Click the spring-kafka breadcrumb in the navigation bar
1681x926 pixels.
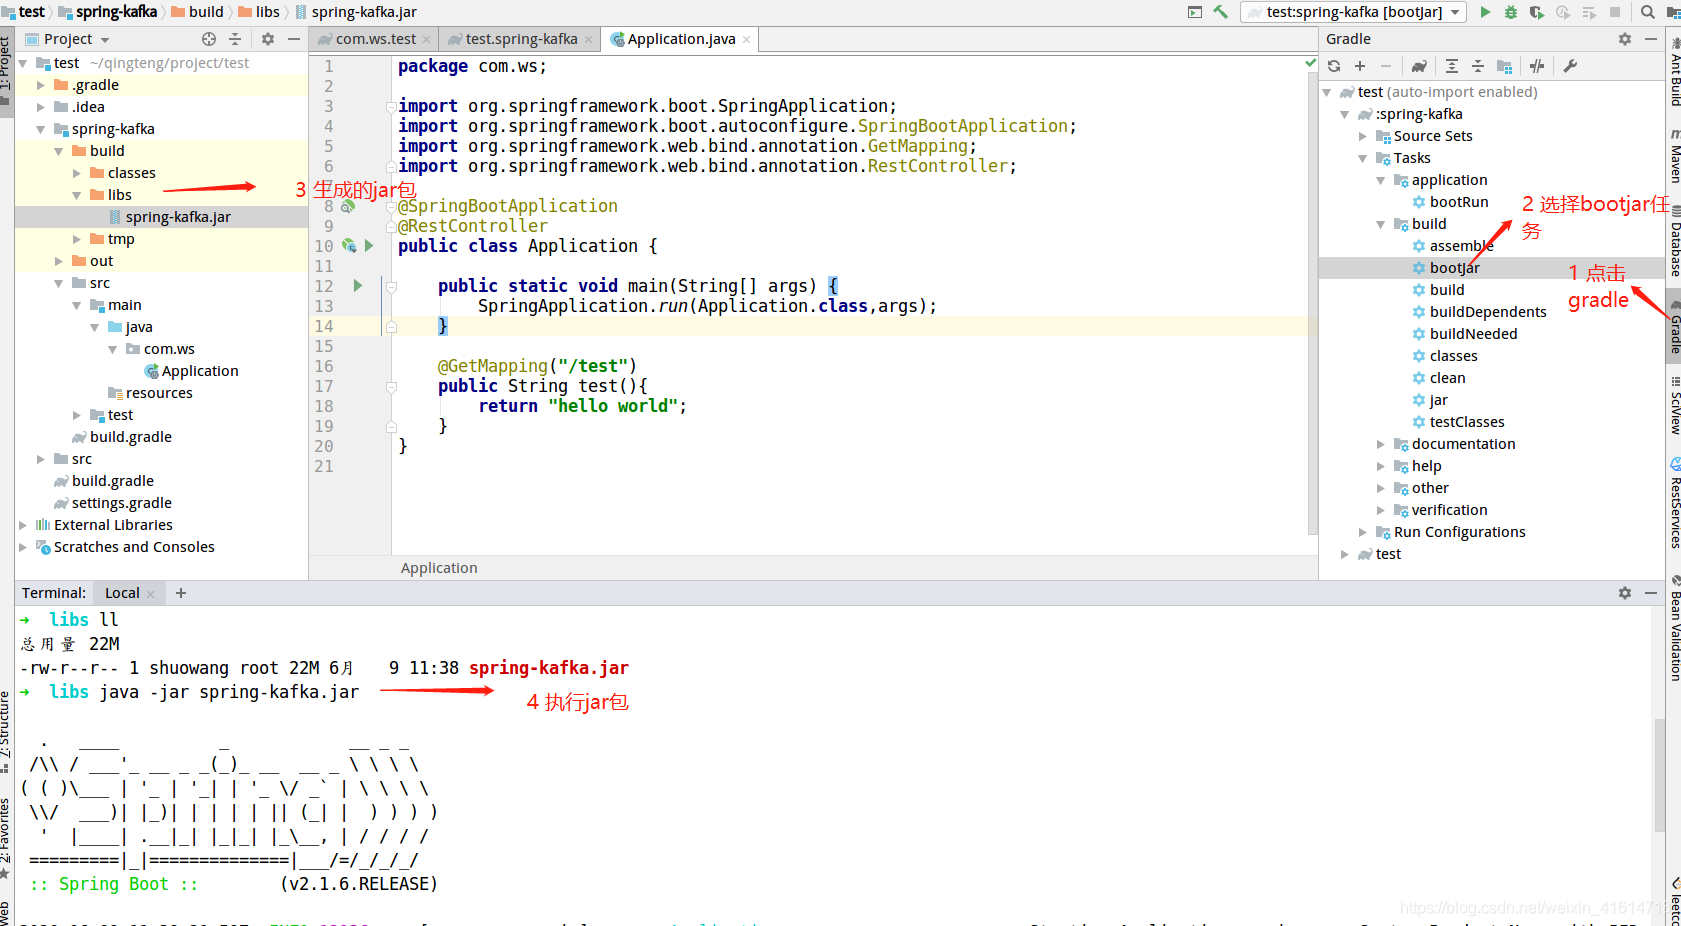coord(108,12)
